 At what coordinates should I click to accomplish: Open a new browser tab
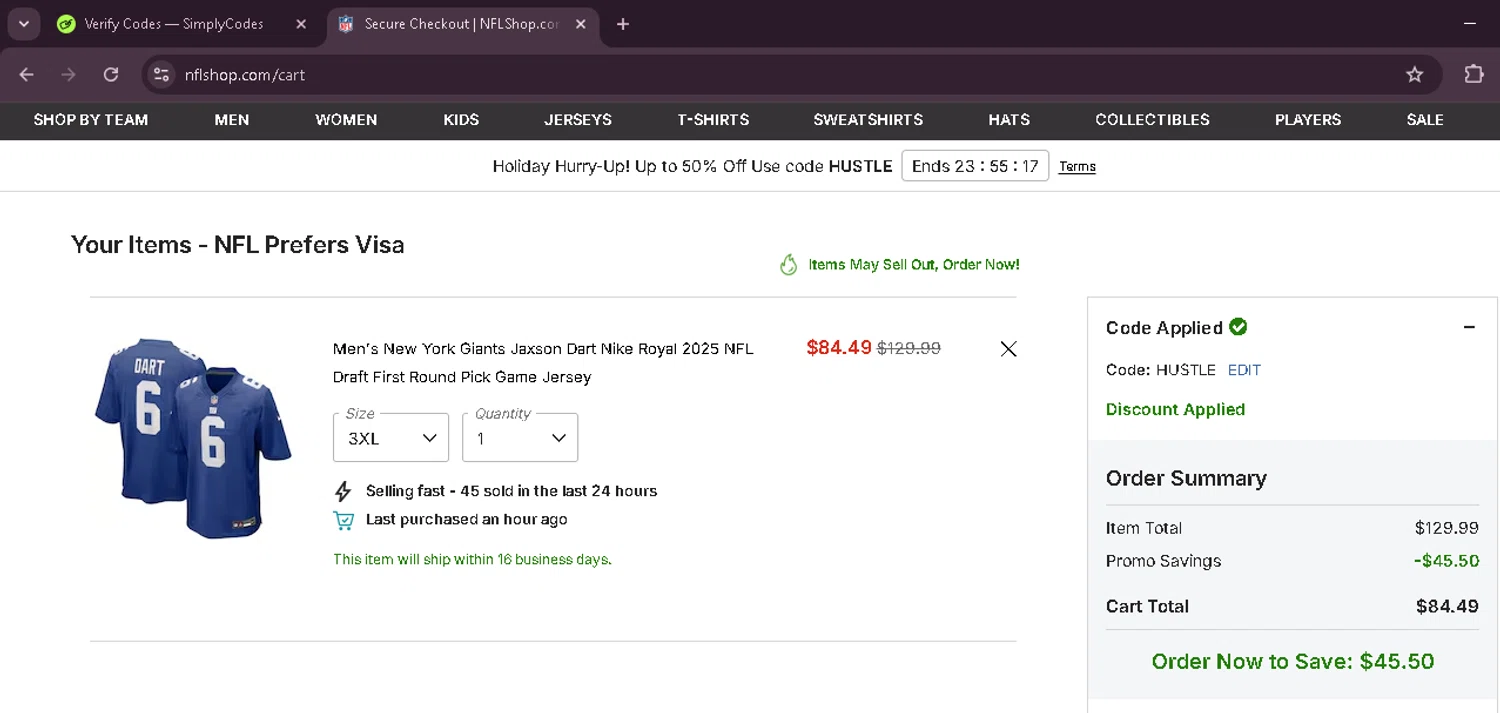tap(623, 24)
